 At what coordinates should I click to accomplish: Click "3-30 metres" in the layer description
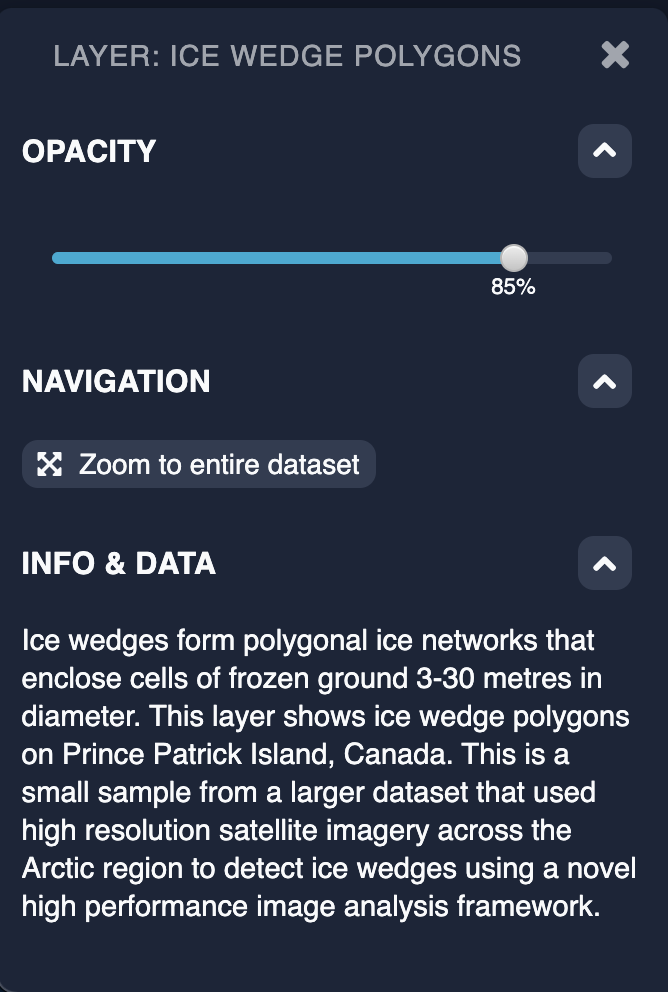(x=478, y=678)
